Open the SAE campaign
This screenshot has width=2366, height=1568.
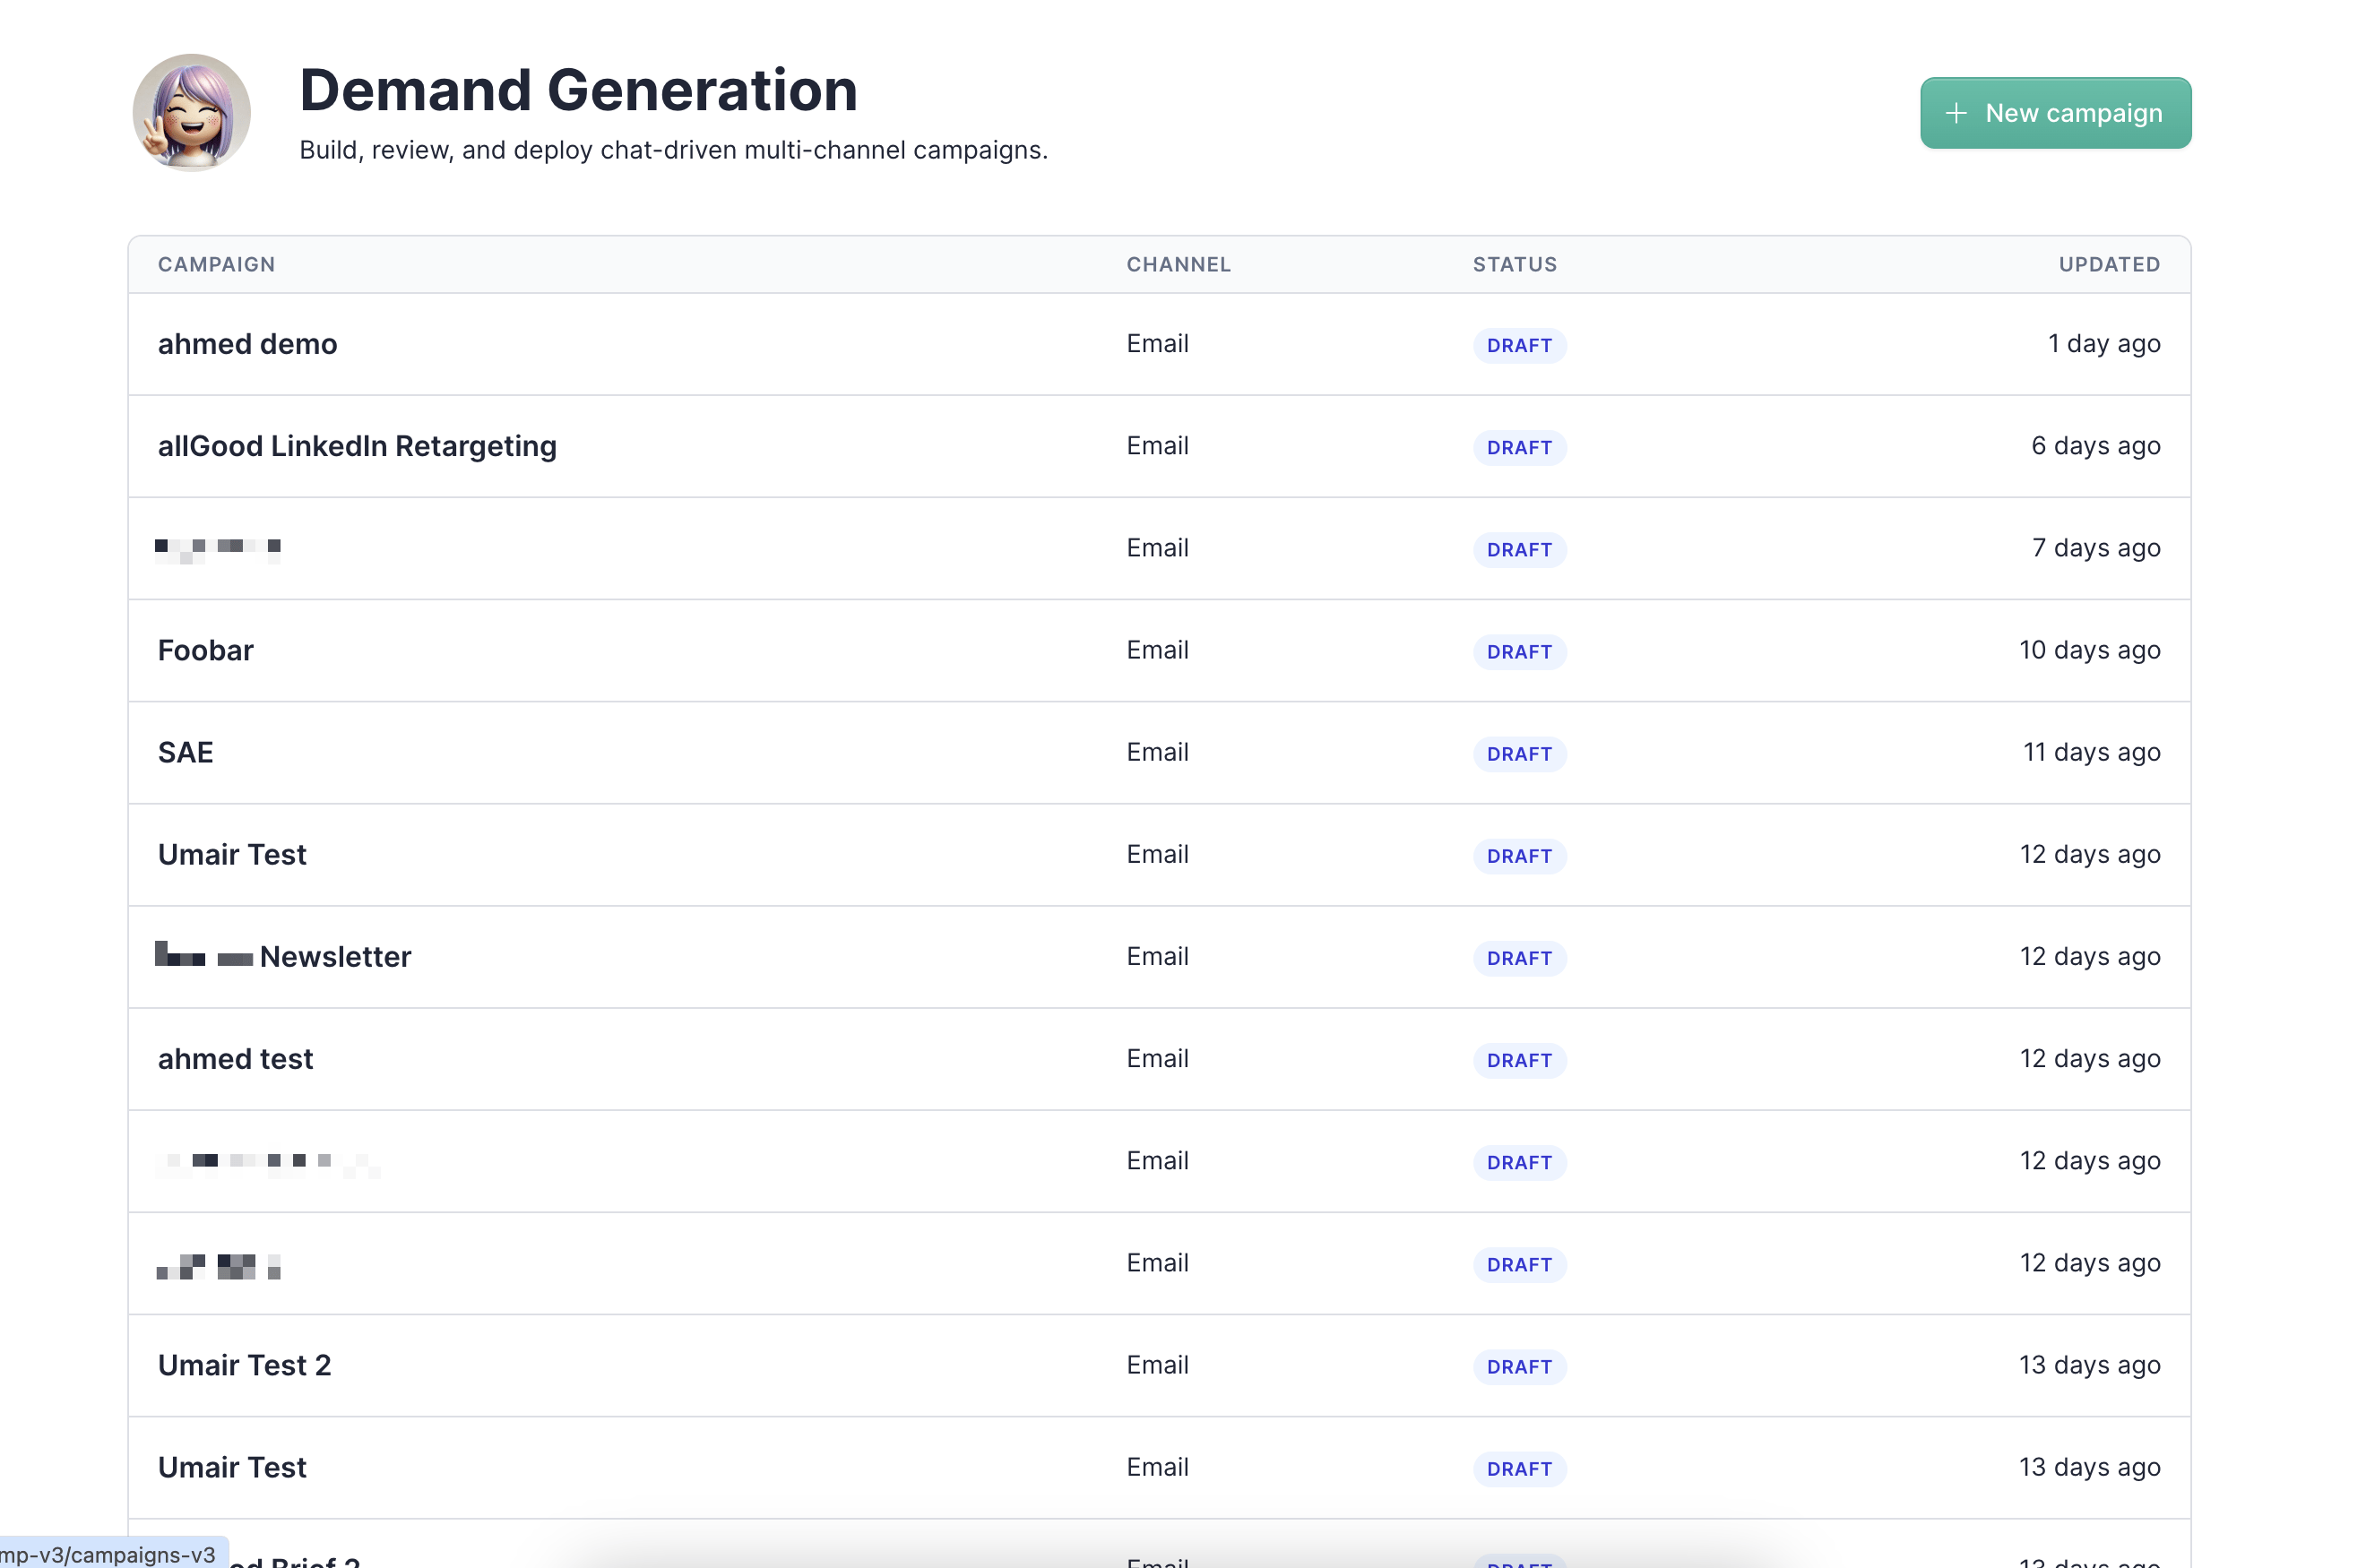click(x=186, y=752)
